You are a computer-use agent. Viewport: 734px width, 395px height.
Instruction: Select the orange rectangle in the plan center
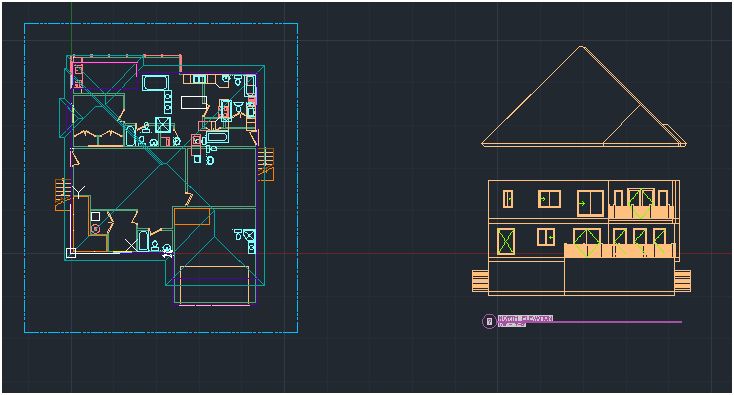click(192, 217)
